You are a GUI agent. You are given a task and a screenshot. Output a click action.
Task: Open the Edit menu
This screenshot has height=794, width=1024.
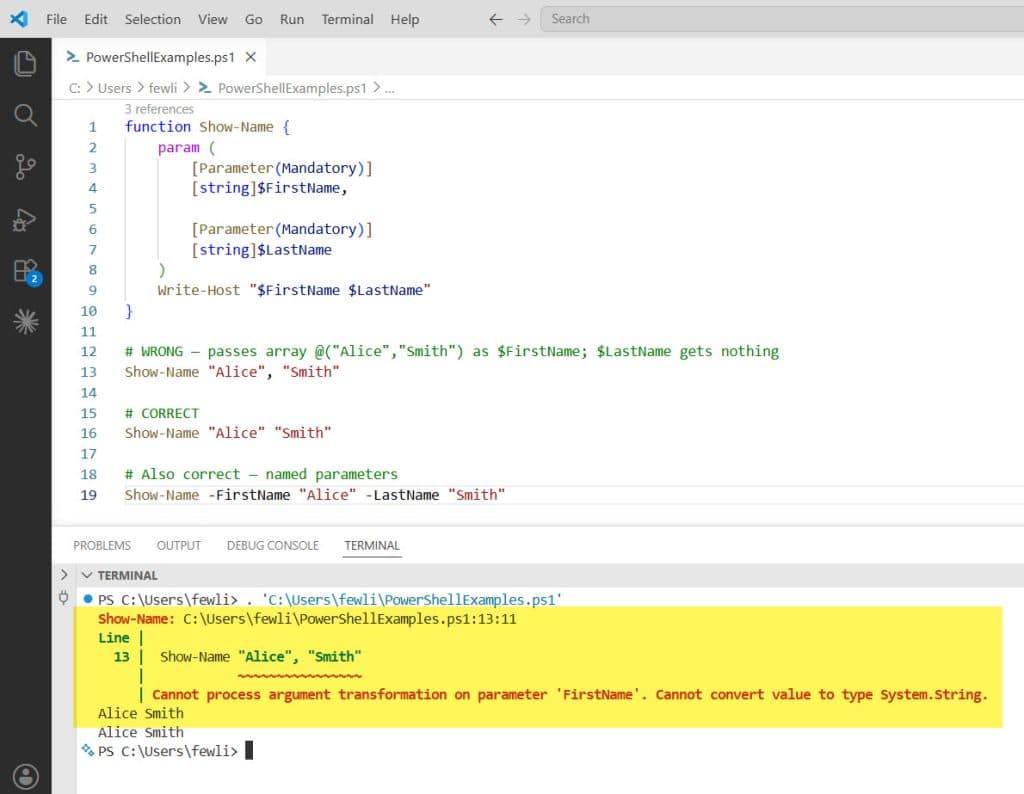click(x=95, y=20)
